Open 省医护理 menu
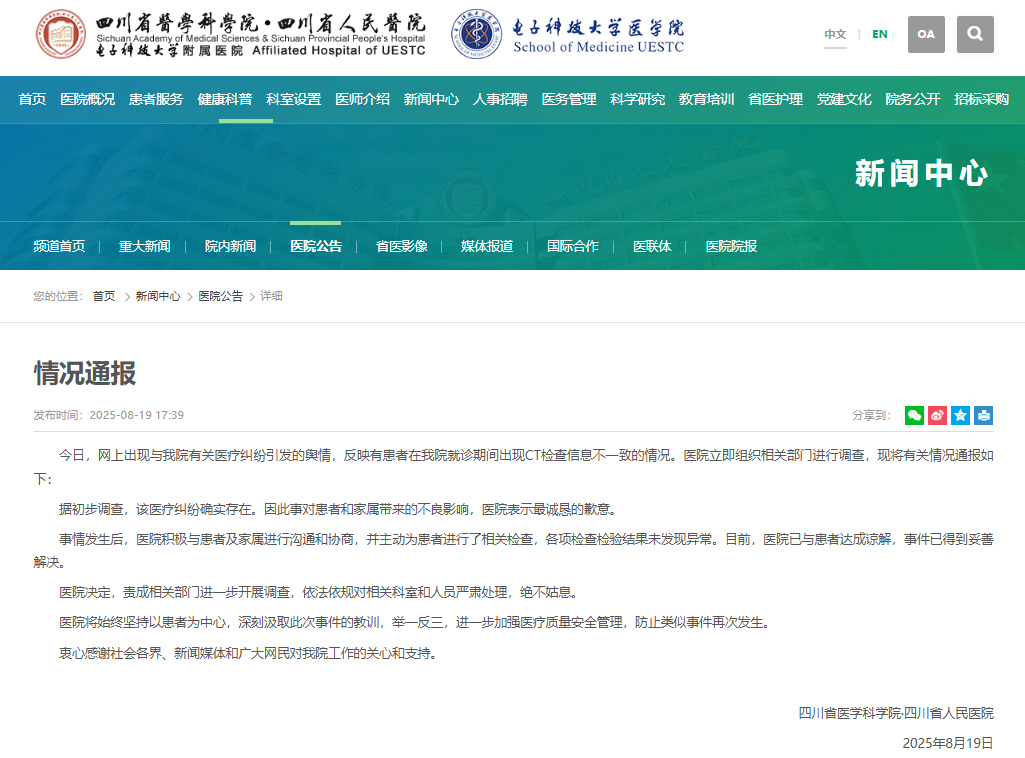The height and width of the screenshot is (758, 1025). [x=775, y=99]
